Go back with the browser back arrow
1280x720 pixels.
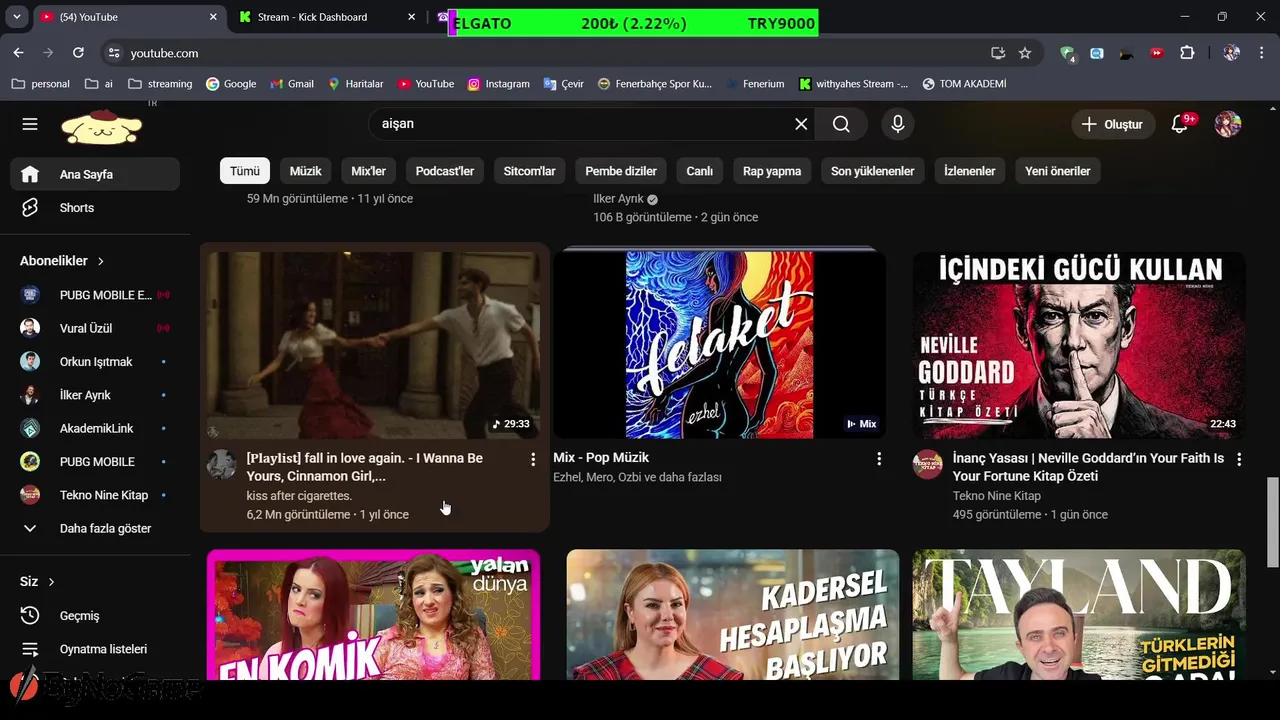pyautogui.click(x=18, y=53)
